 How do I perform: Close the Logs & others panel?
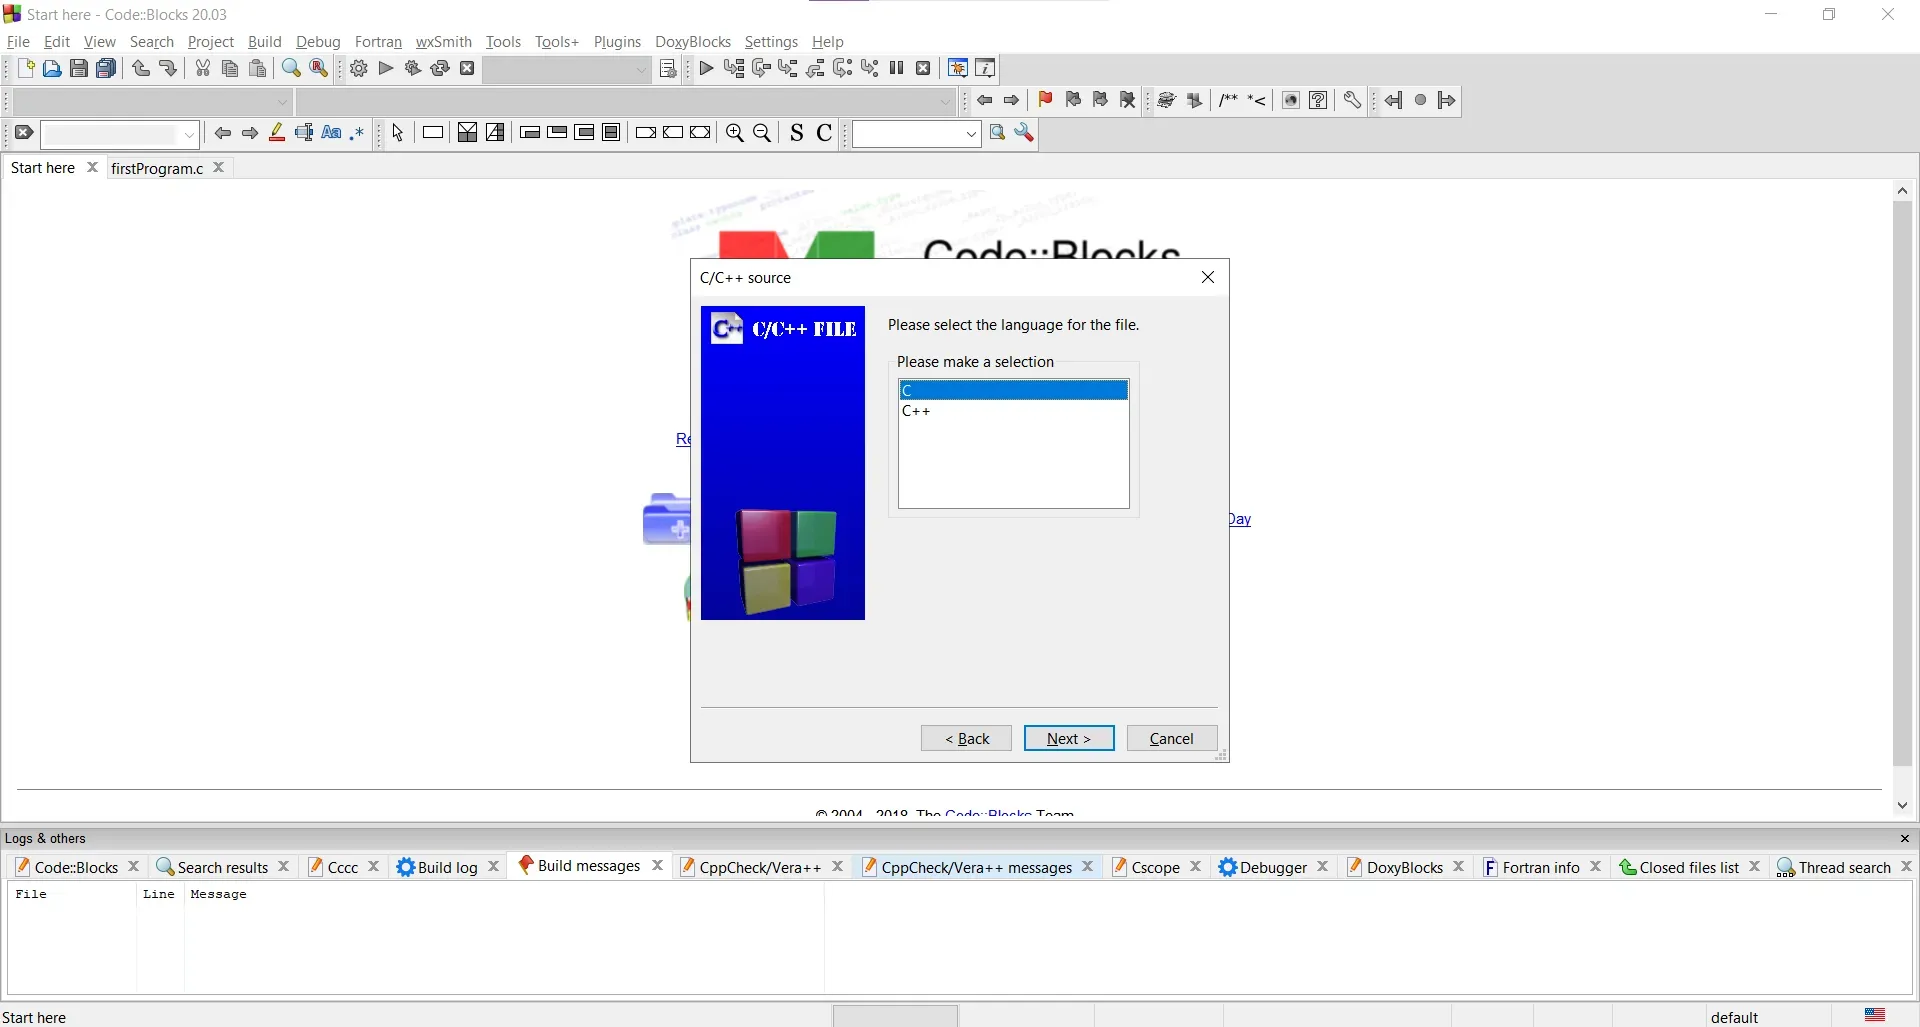pyautogui.click(x=1905, y=839)
